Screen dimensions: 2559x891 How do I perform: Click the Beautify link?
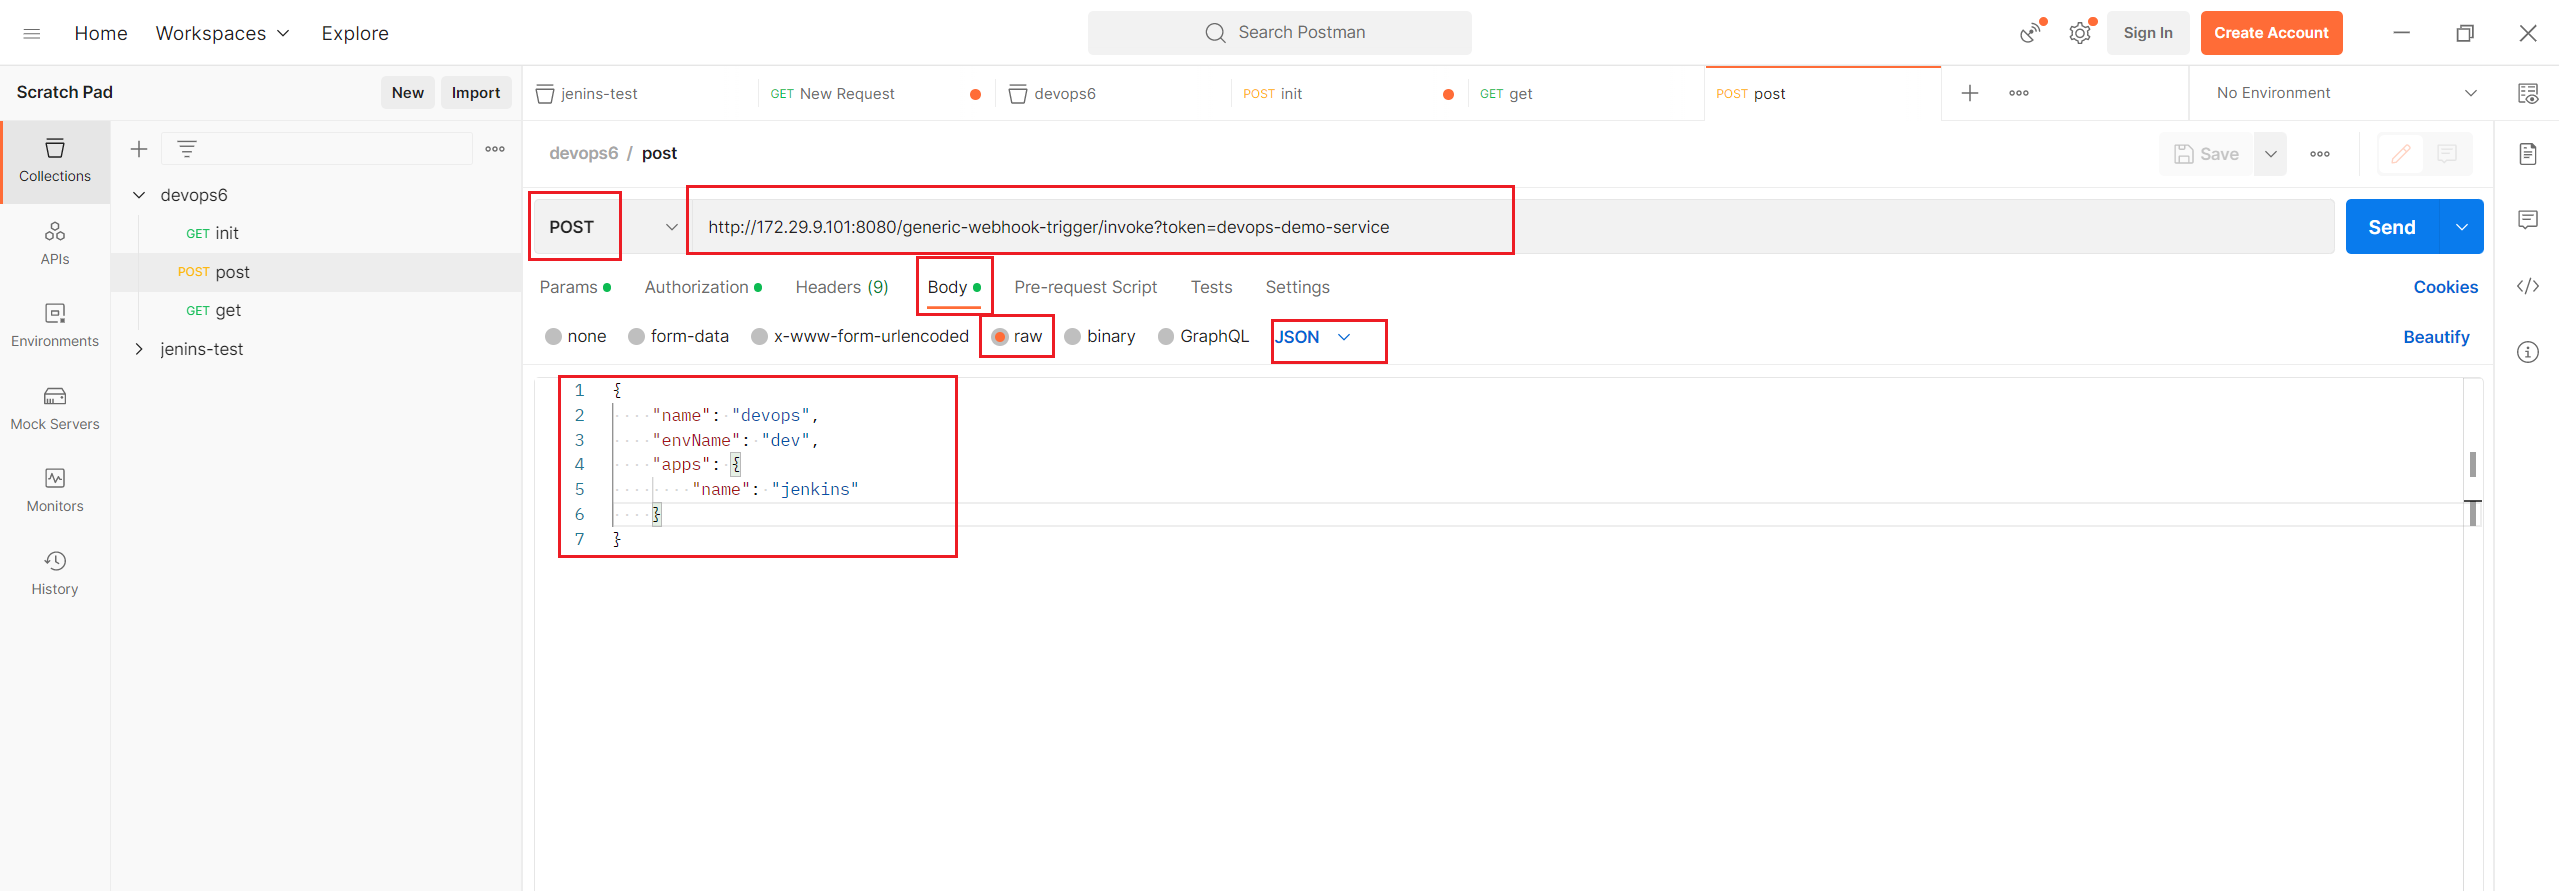(x=2436, y=337)
